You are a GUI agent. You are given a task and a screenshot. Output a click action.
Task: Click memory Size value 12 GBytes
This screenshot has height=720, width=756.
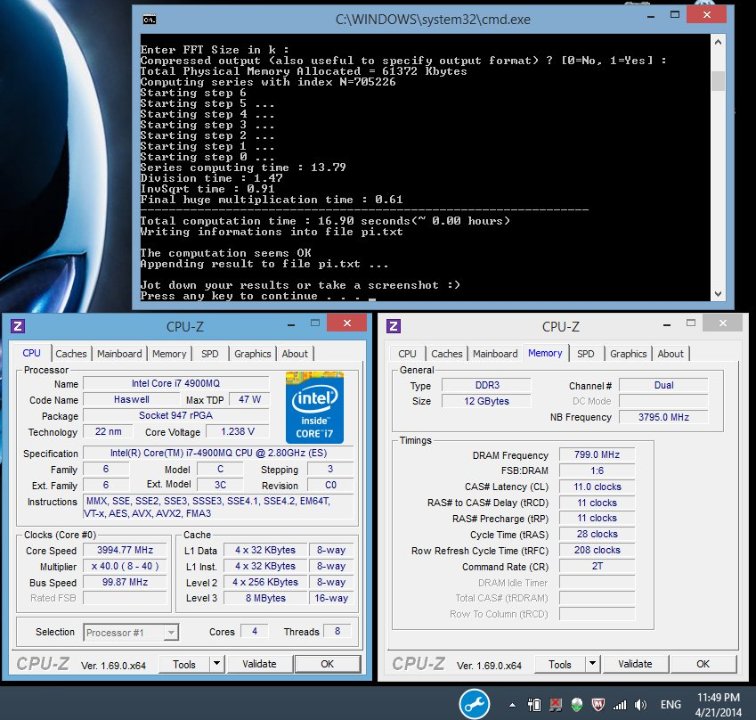coord(486,401)
